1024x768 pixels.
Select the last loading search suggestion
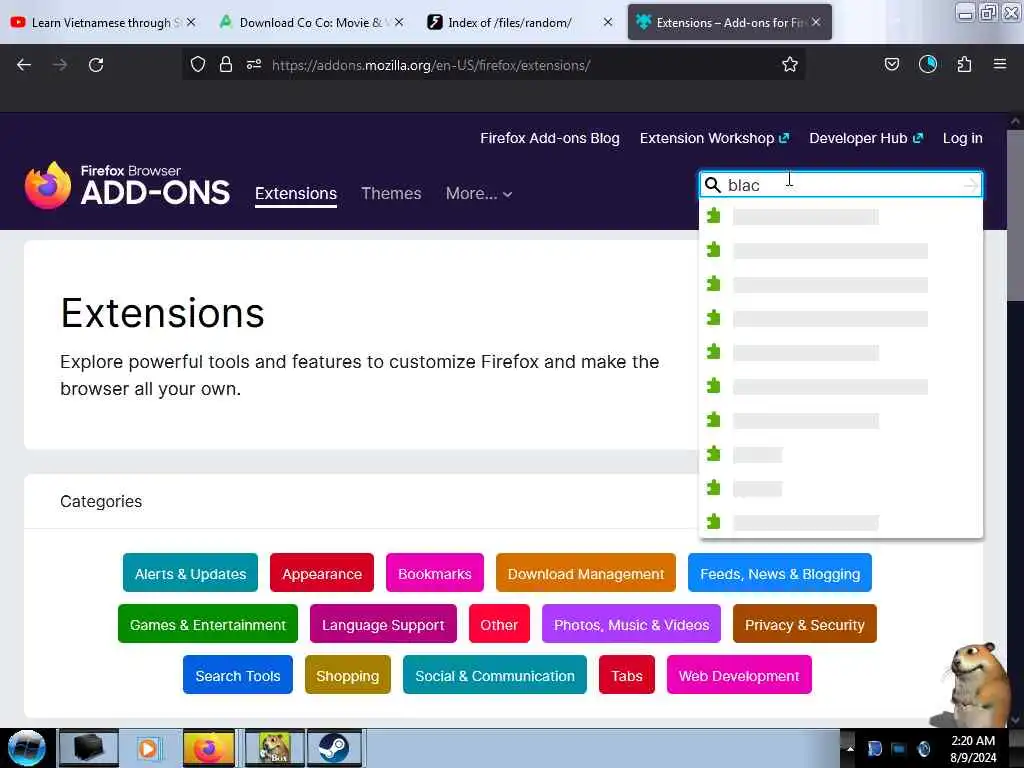point(841,522)
